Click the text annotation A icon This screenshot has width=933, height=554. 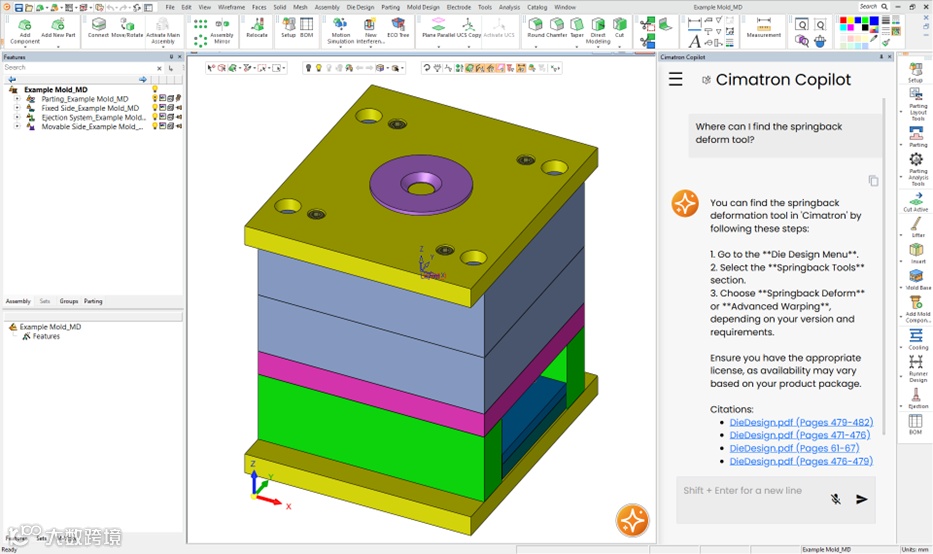tap(694, 42)
